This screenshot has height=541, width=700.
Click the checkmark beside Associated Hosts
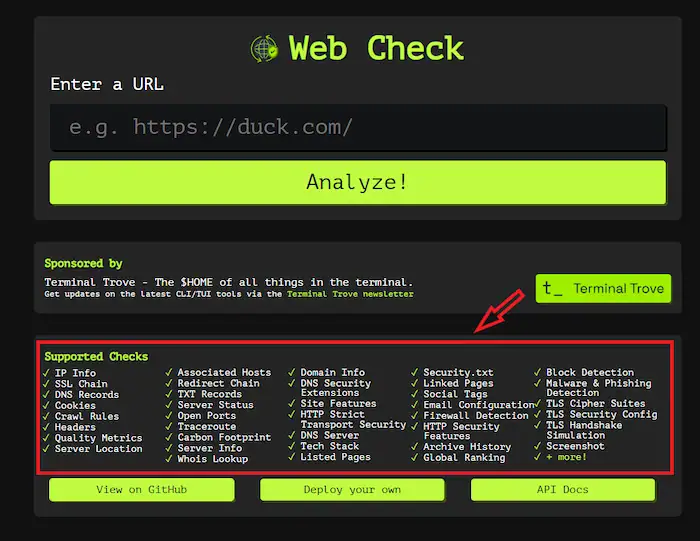pyautogui.click(x=169, y=373)
